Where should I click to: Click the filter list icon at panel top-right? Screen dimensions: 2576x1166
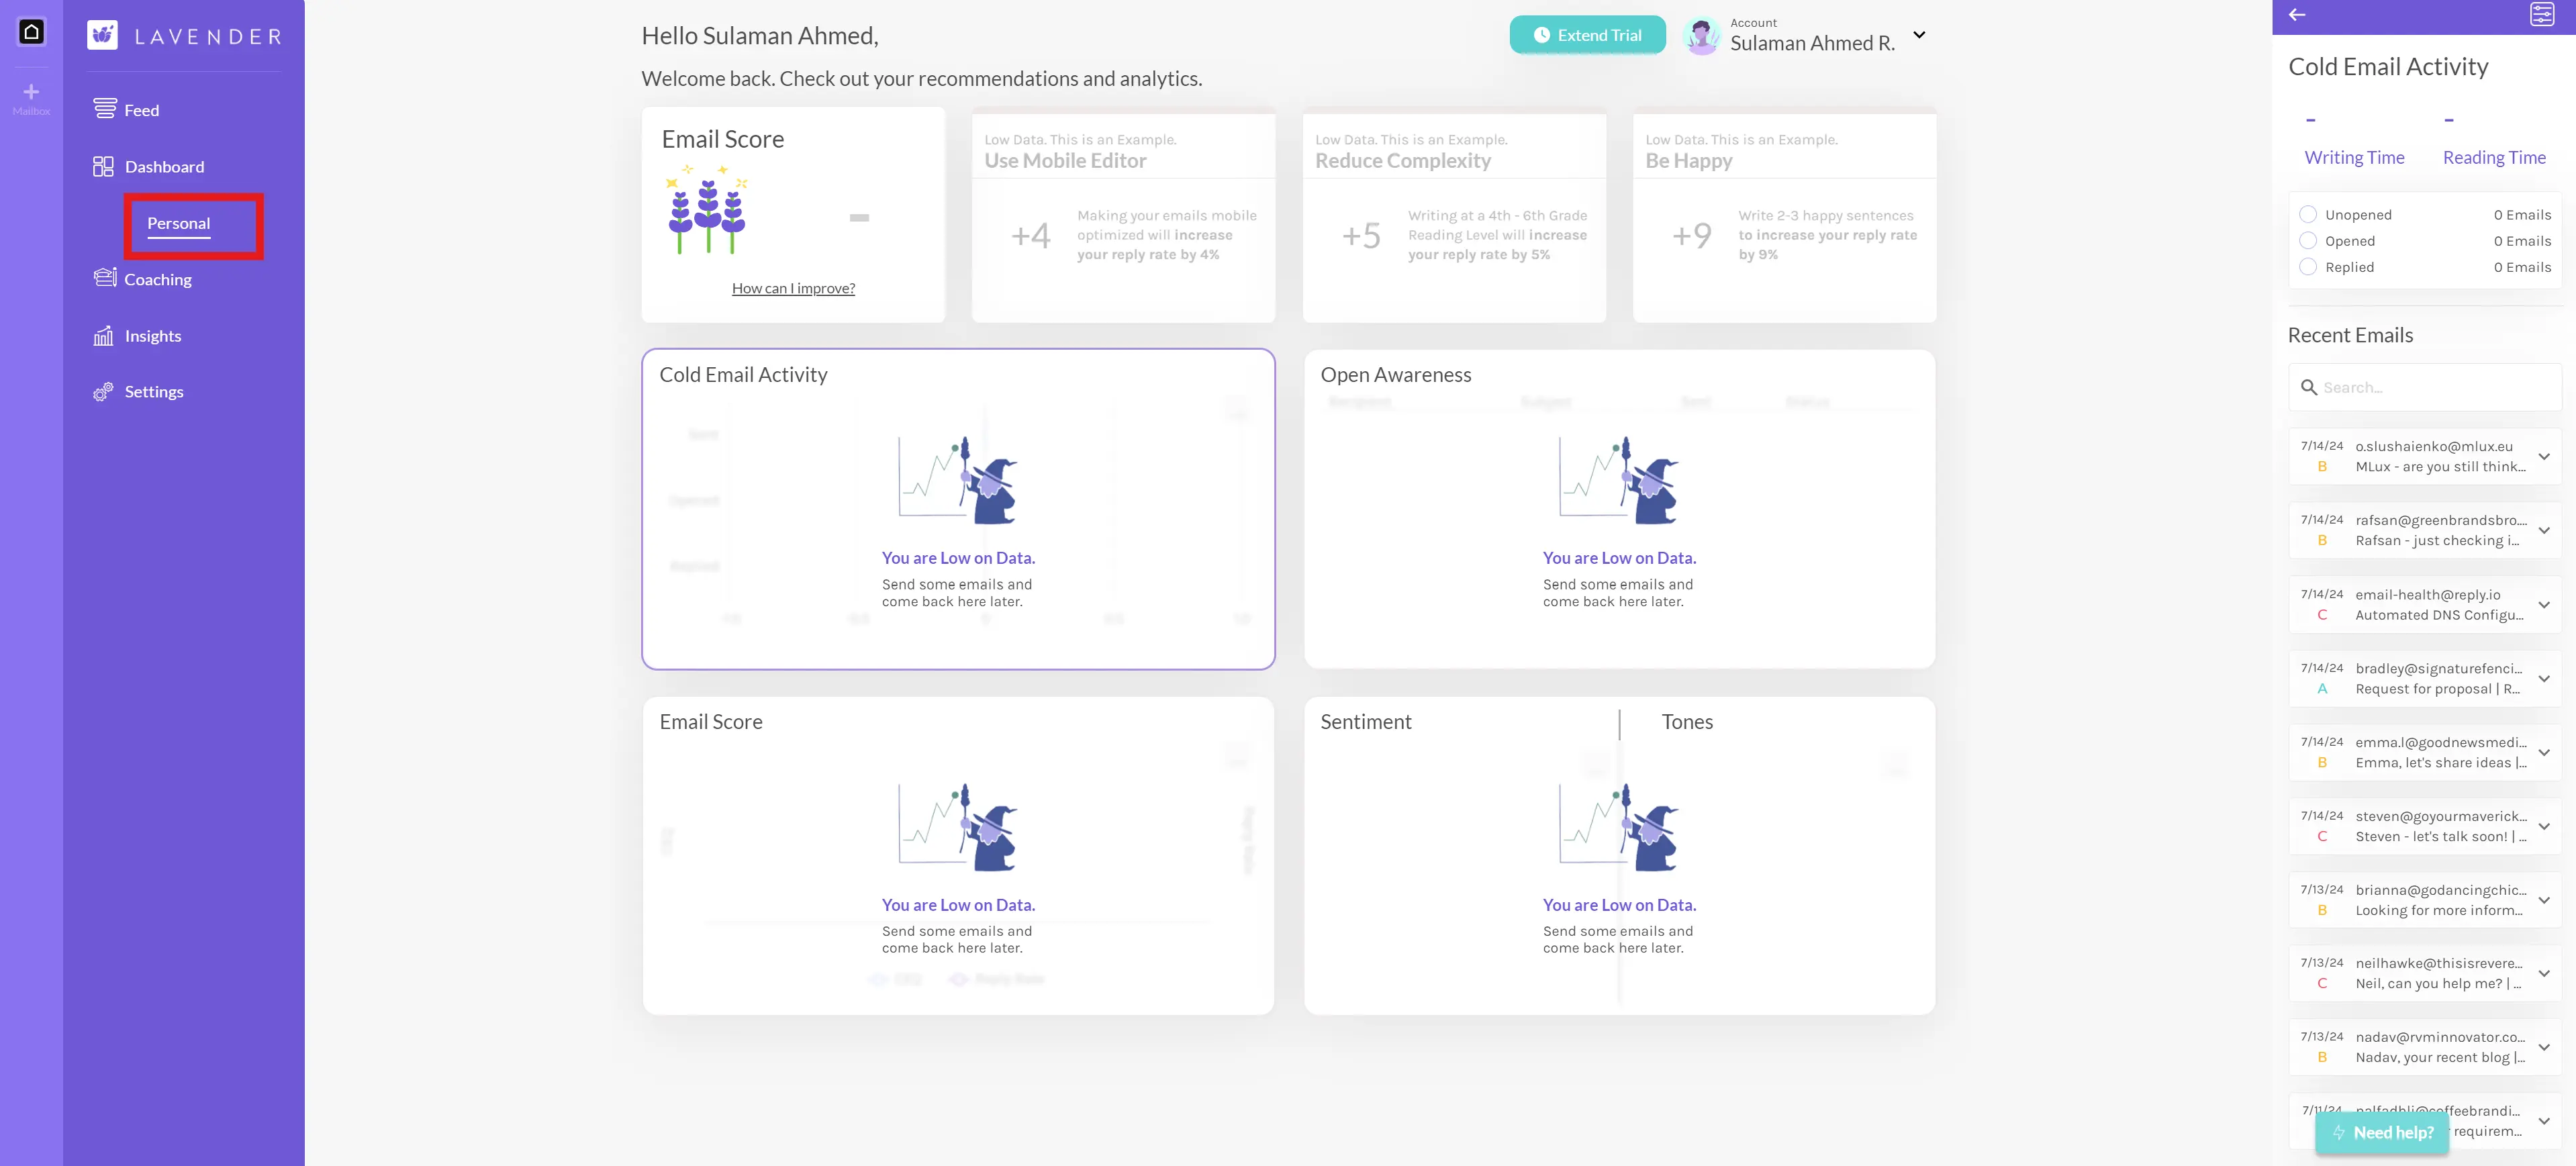pyautogui.click(x=2541, y=15)
